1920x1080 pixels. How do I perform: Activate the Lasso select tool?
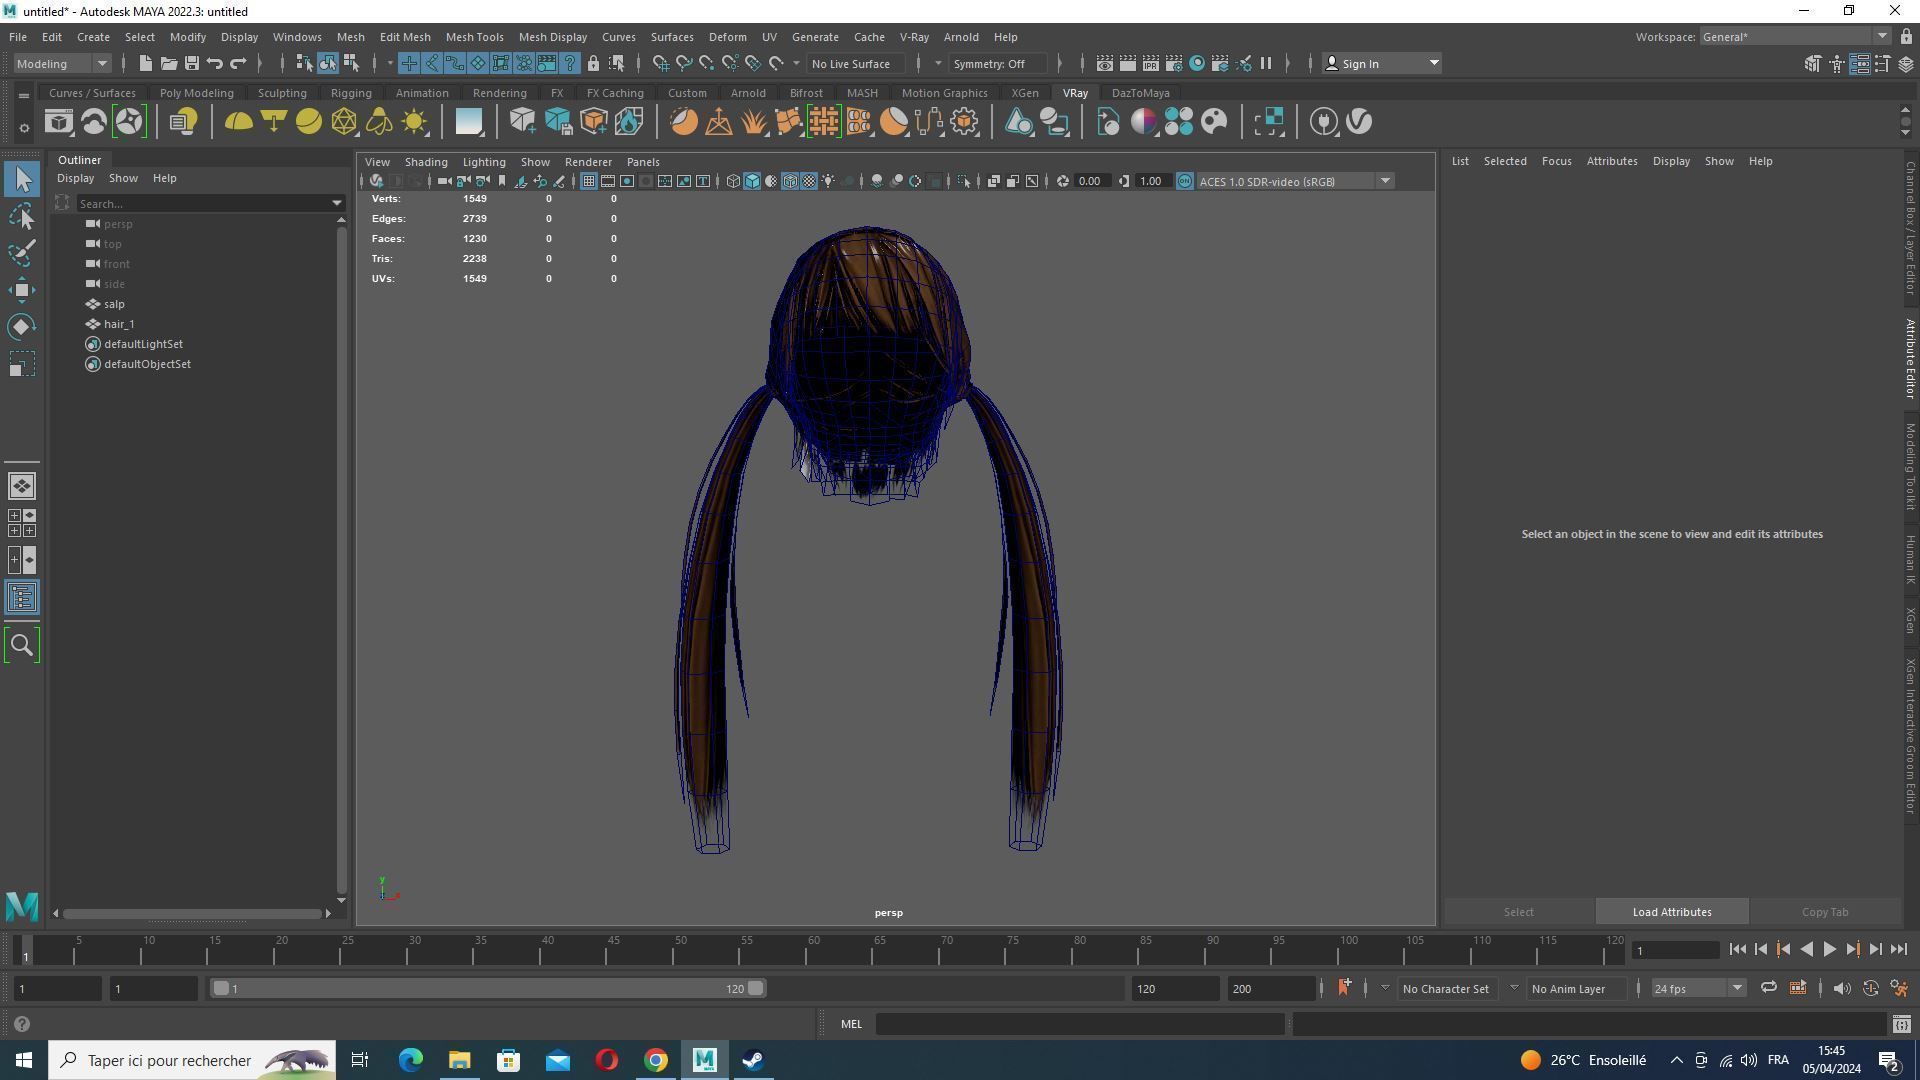[22, 216]
